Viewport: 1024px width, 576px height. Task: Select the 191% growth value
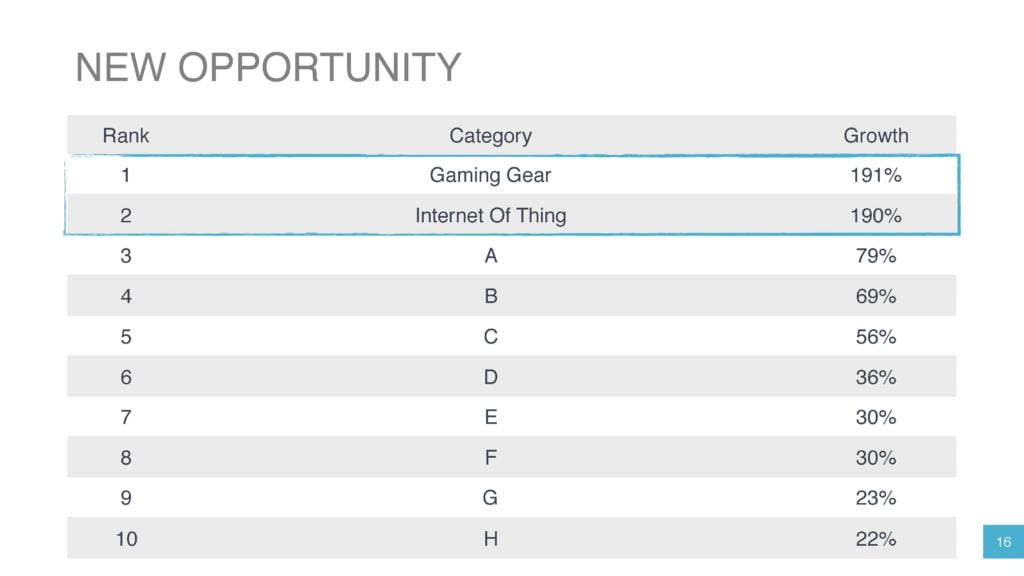point(876,175)
